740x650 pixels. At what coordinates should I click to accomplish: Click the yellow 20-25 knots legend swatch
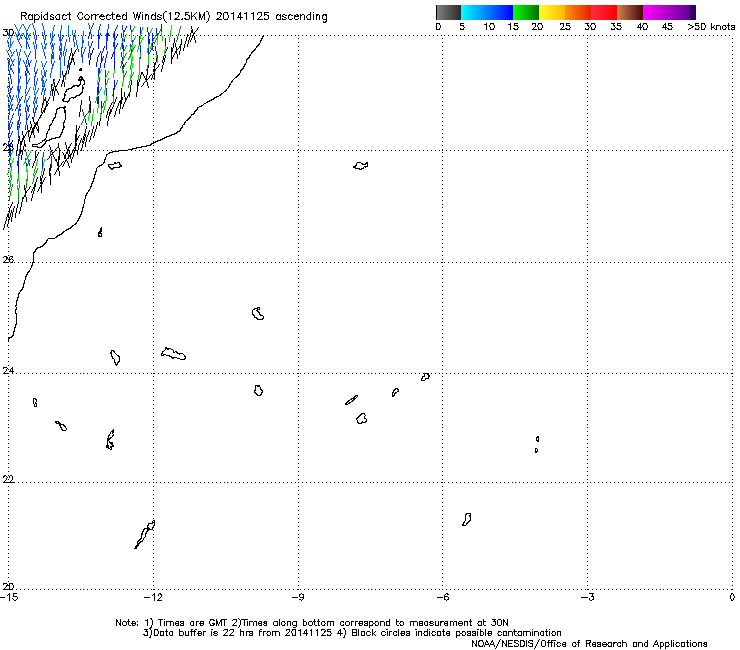(552, 12)
